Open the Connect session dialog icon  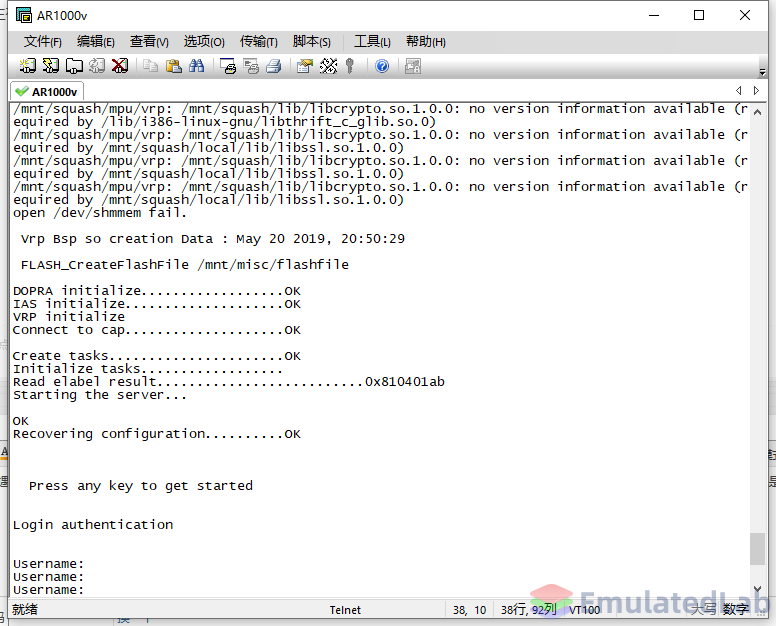28,66
